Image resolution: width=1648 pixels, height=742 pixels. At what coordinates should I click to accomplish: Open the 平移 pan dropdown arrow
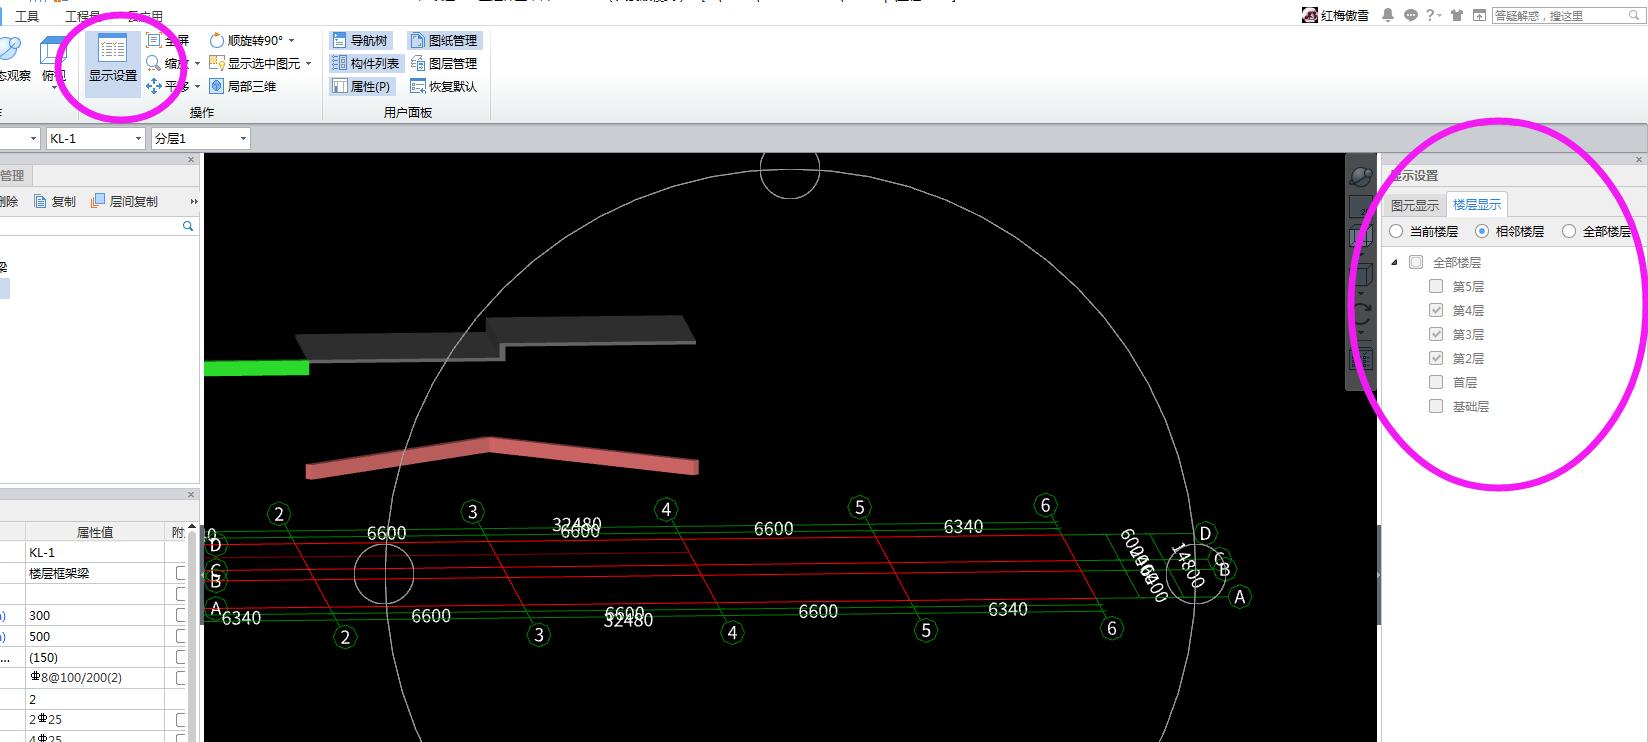click(x=197, y=86)
